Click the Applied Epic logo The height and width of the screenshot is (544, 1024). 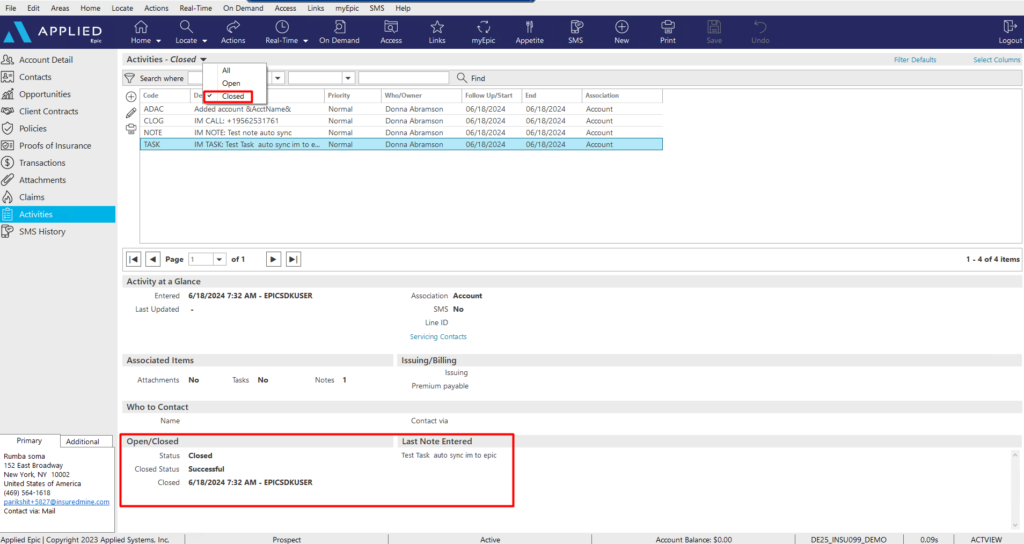click(x=54, y=31)
